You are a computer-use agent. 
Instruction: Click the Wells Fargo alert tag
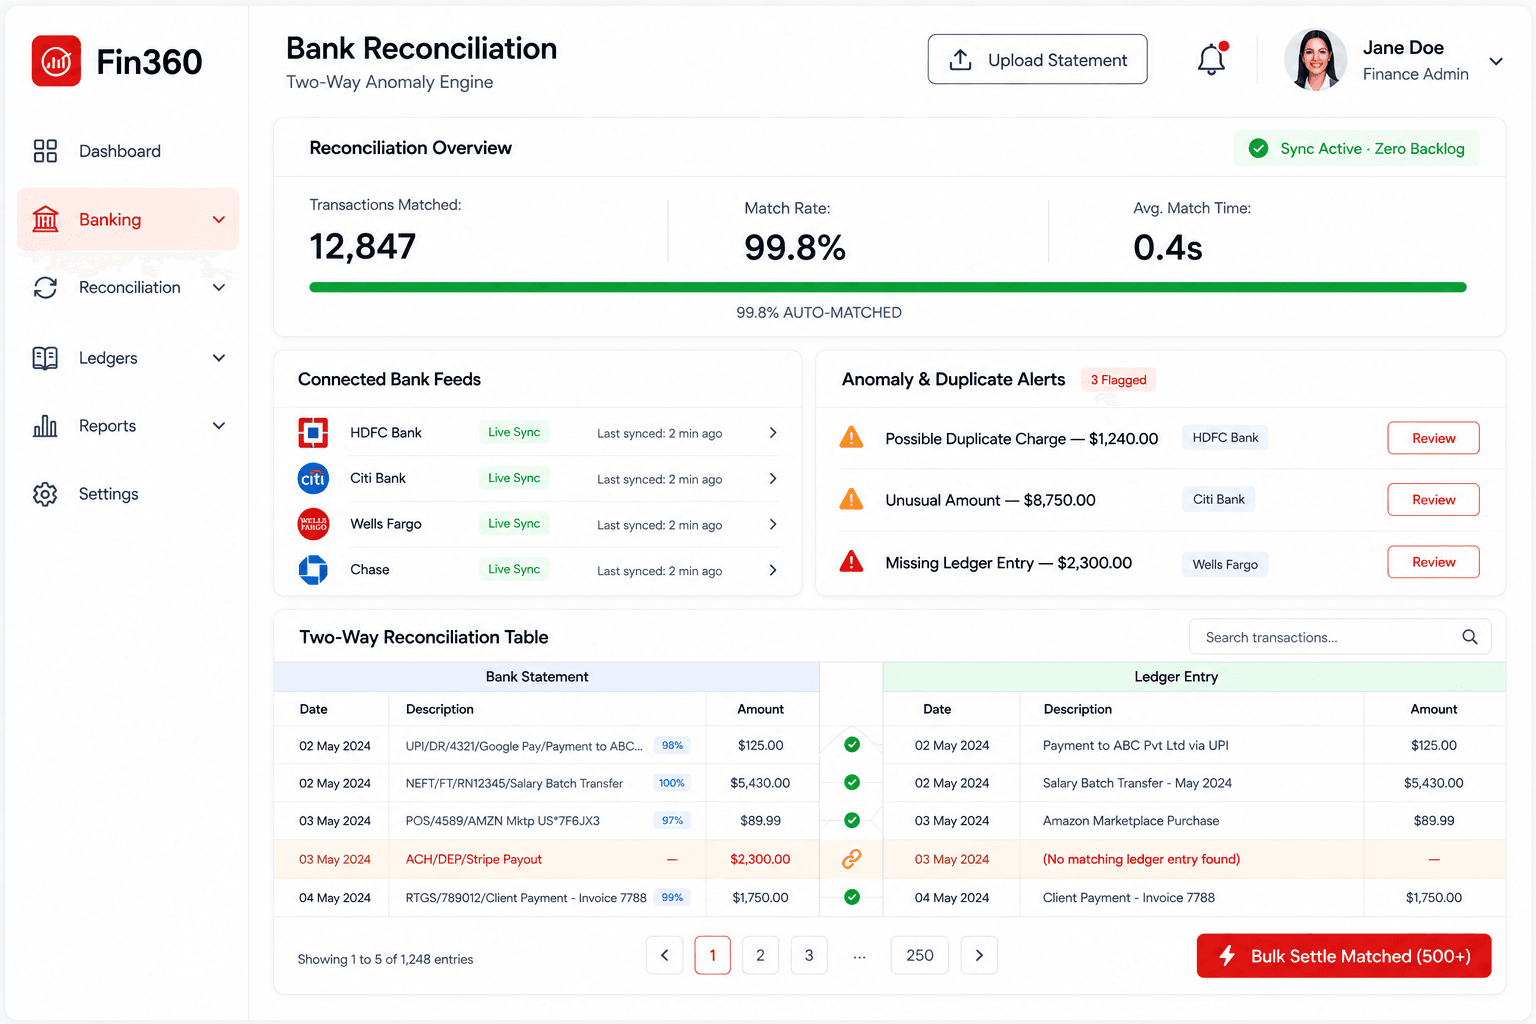pyautogui.click(x=1225, y=564)
